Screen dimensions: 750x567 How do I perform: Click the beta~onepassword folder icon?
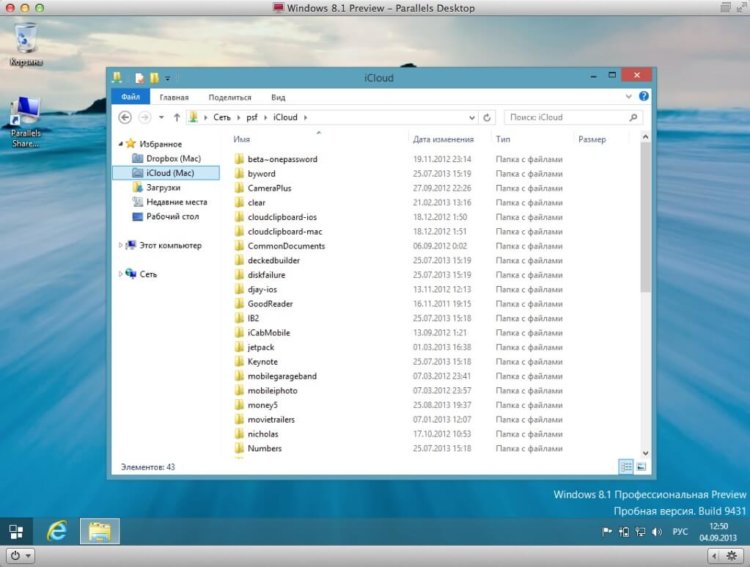tap(239, 159)
